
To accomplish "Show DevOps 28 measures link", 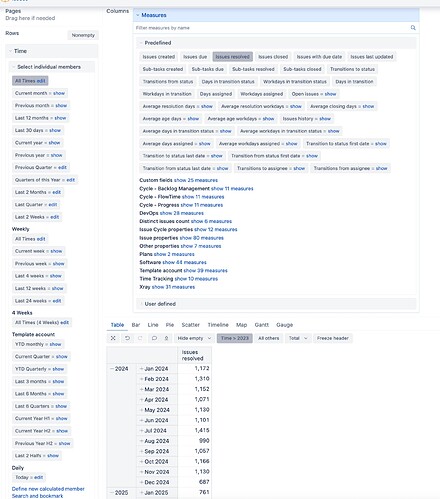I will coord(182,213).
